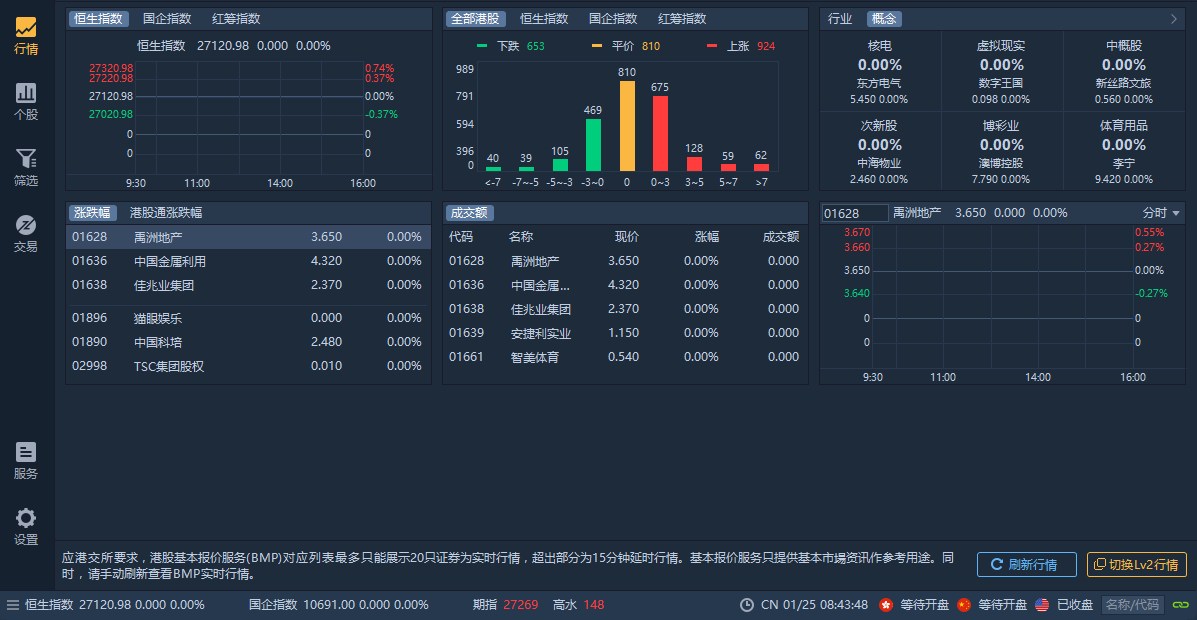Select the green 下跌 653 legend item
The width and height of the screenshot is (1197, 620).
[x=511, y=46]
